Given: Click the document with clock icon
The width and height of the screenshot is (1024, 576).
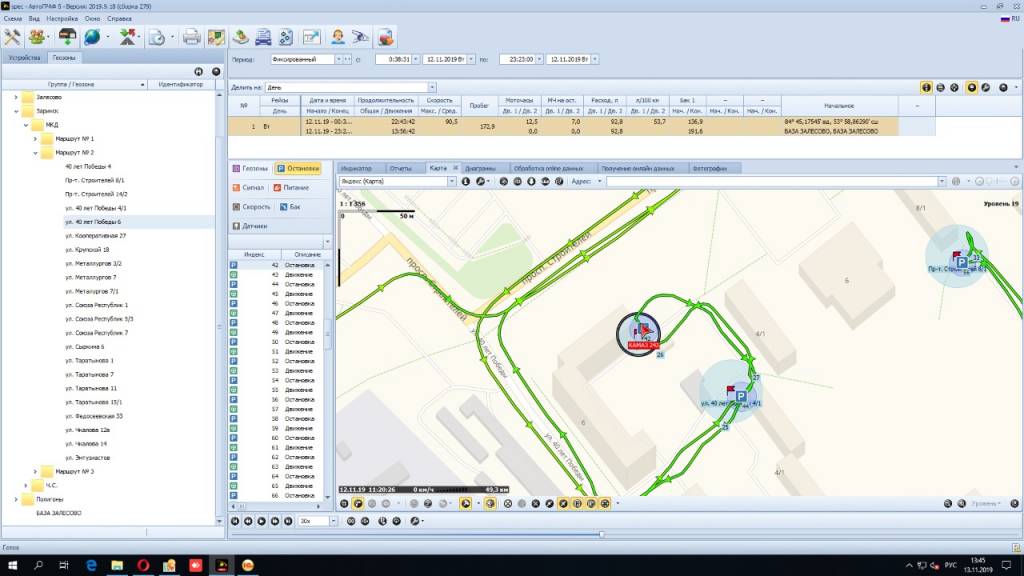Looking at the screenshot, I should [157, 37].
